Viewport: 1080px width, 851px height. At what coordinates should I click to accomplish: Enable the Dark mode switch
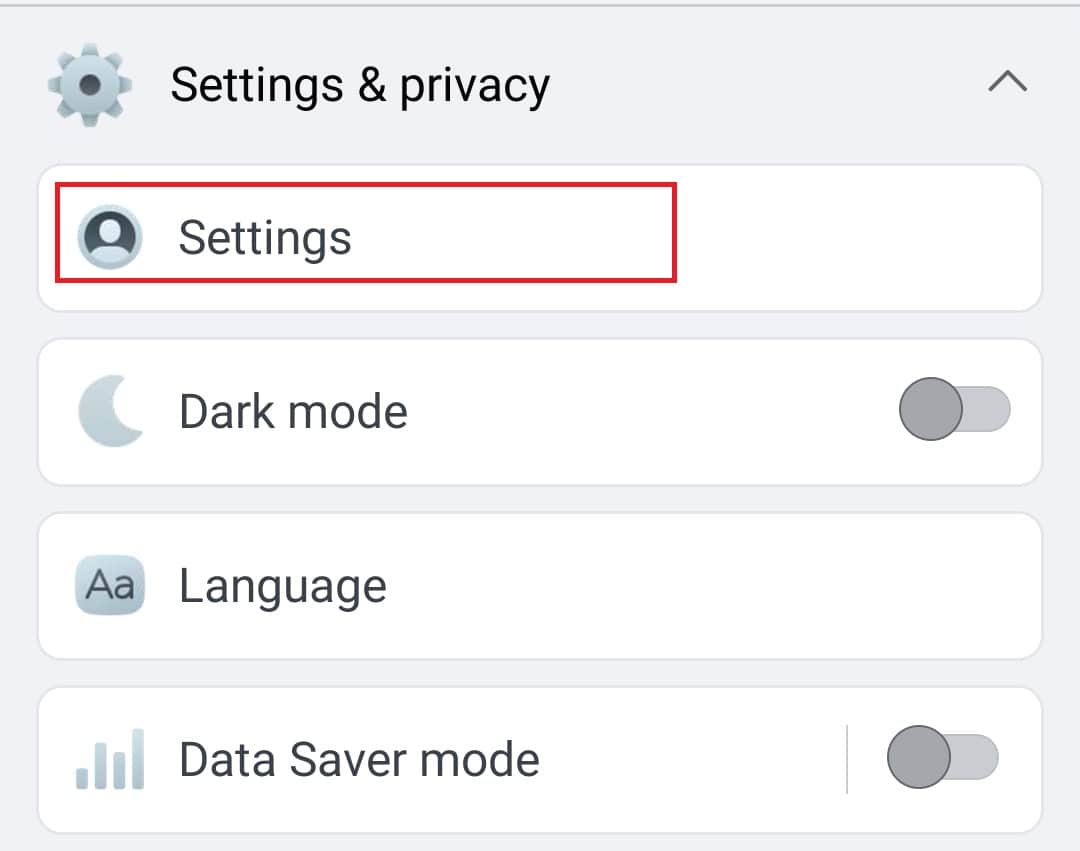[x=954, y=410]
